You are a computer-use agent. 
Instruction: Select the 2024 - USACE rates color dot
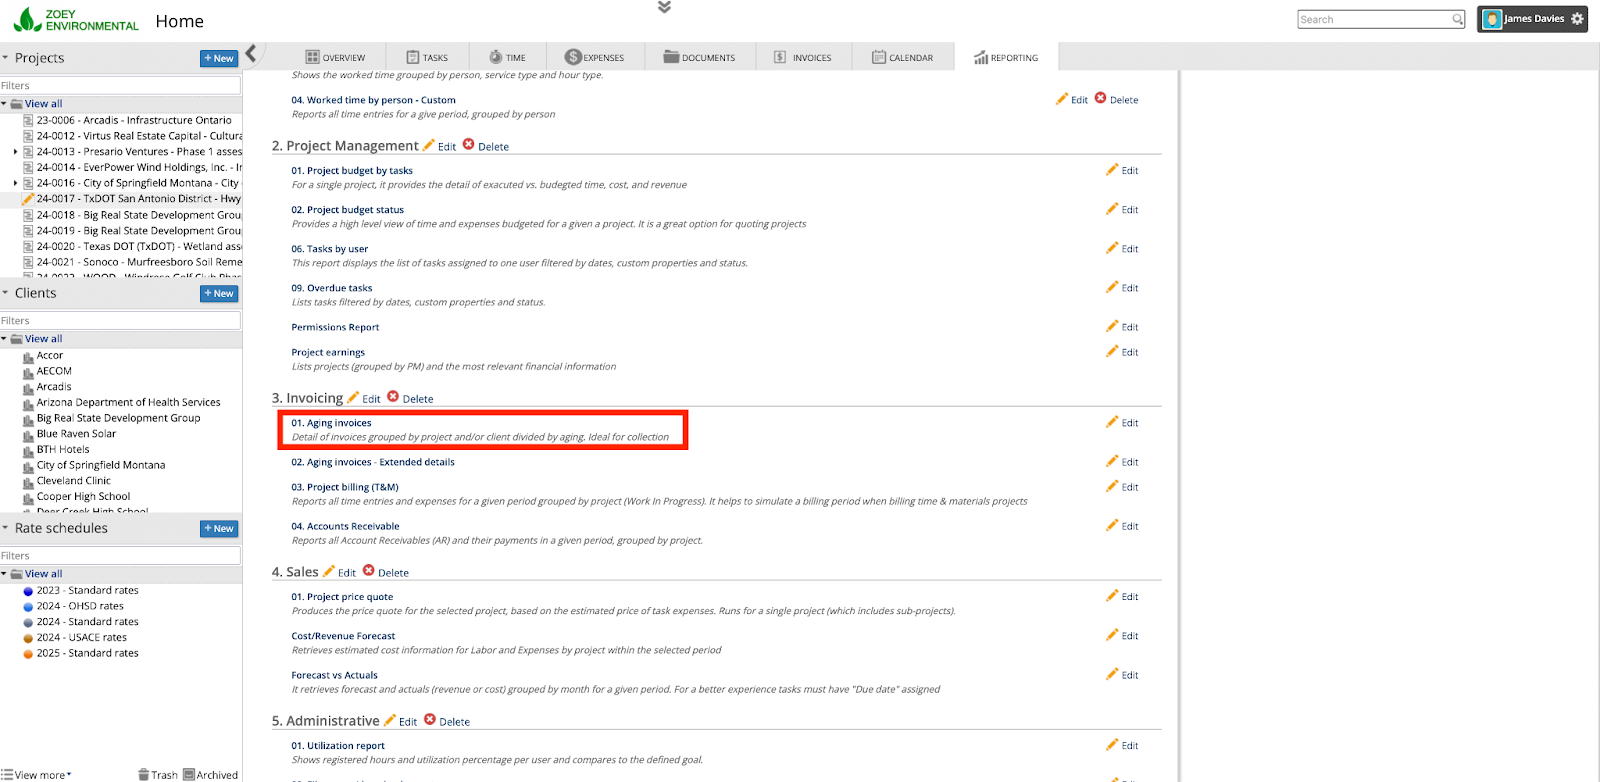28,638
